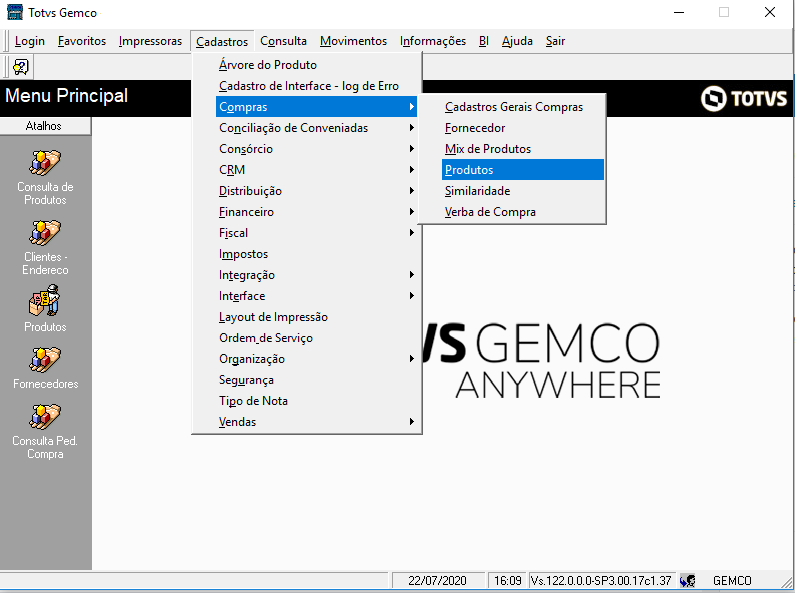Open the Fornecedores shortcut icon
795x593 pixels.
click(45, 360)
